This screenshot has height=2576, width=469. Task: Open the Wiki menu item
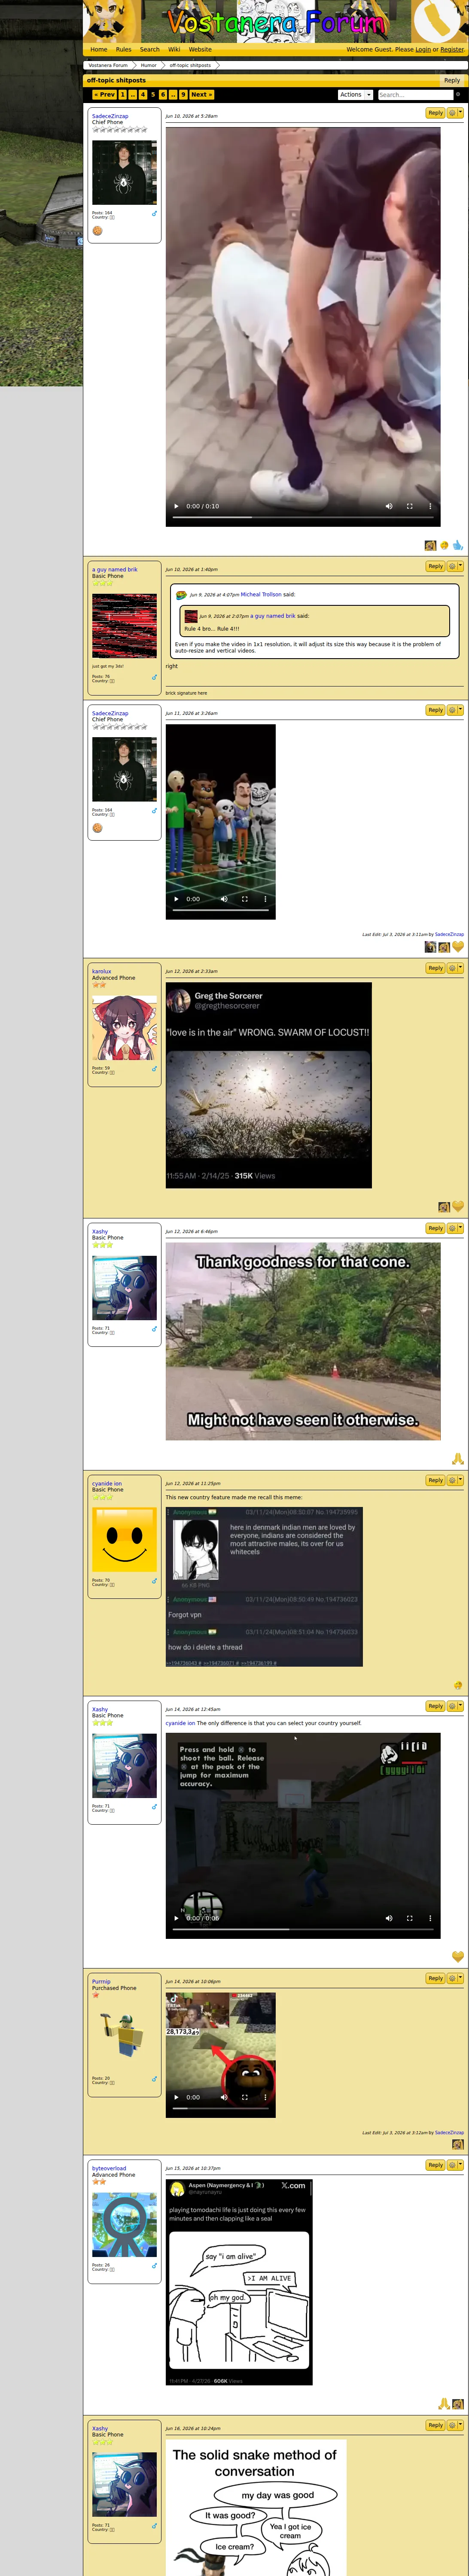(174, 49)
